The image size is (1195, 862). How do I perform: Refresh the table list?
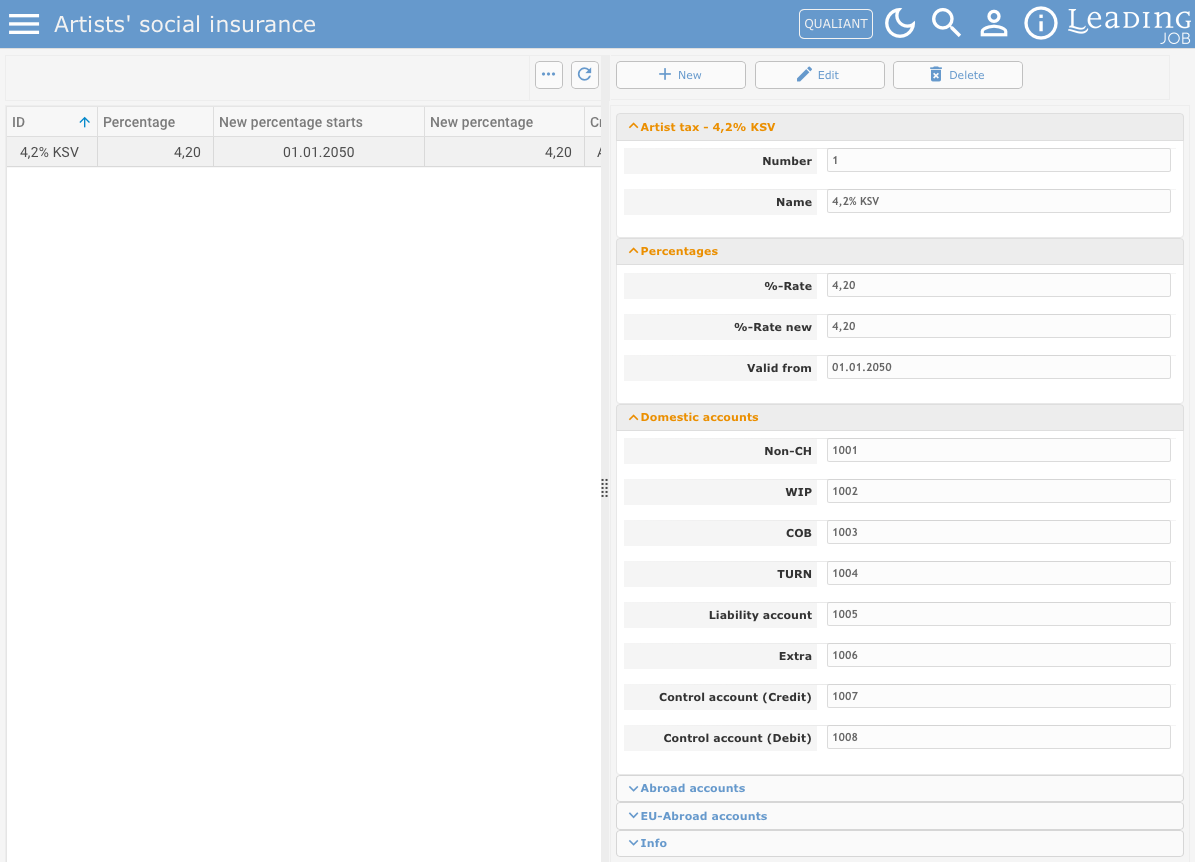tap(585, 75)
